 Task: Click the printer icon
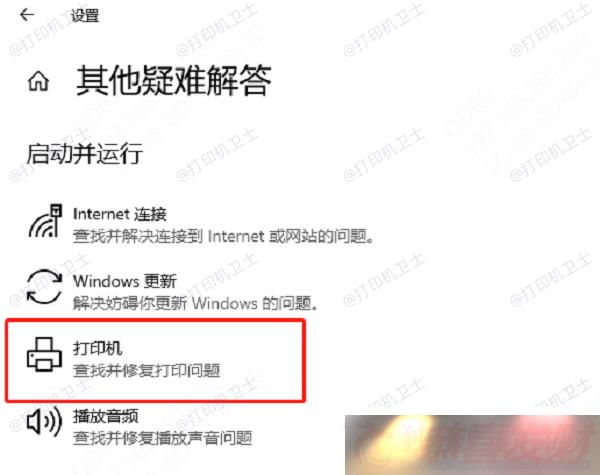[x=44, y=354]
